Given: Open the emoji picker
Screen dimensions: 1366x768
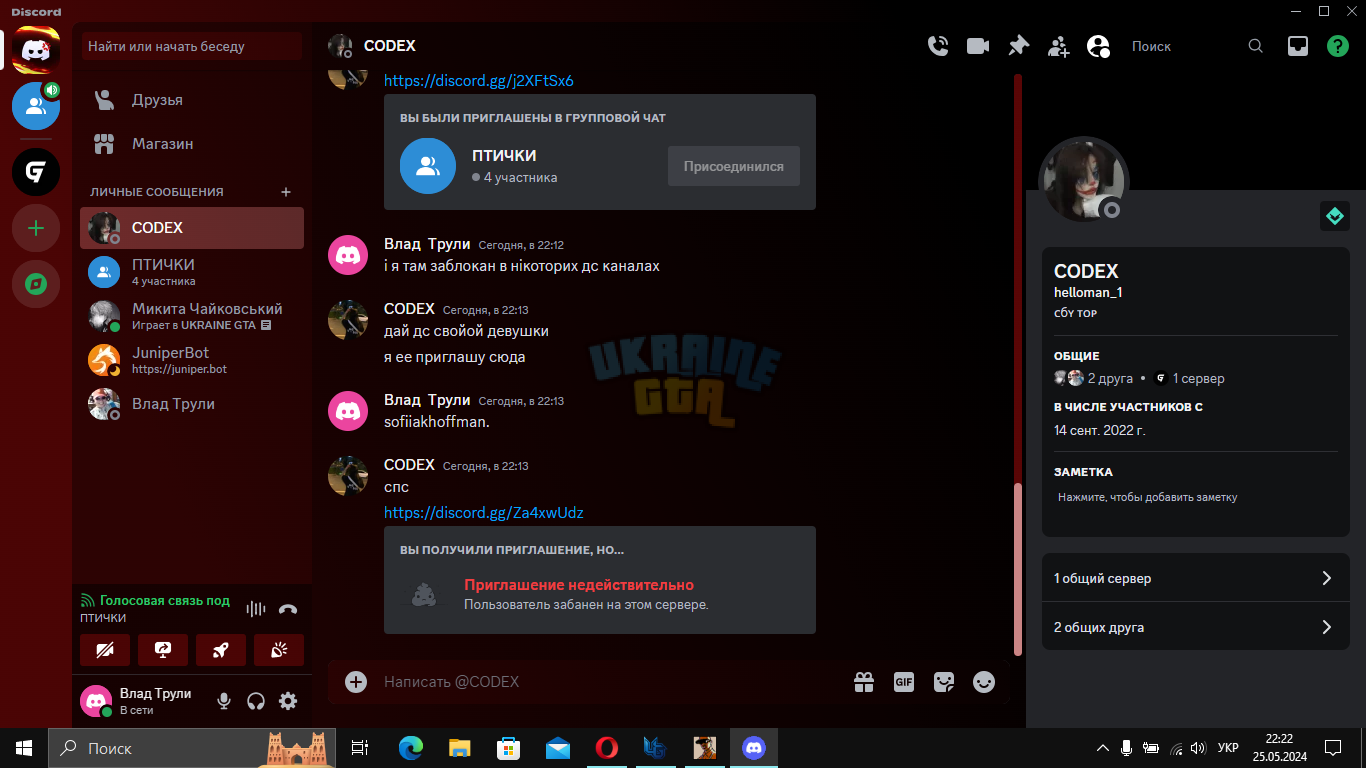Looking at the screenshot, I should click(984, 682).
